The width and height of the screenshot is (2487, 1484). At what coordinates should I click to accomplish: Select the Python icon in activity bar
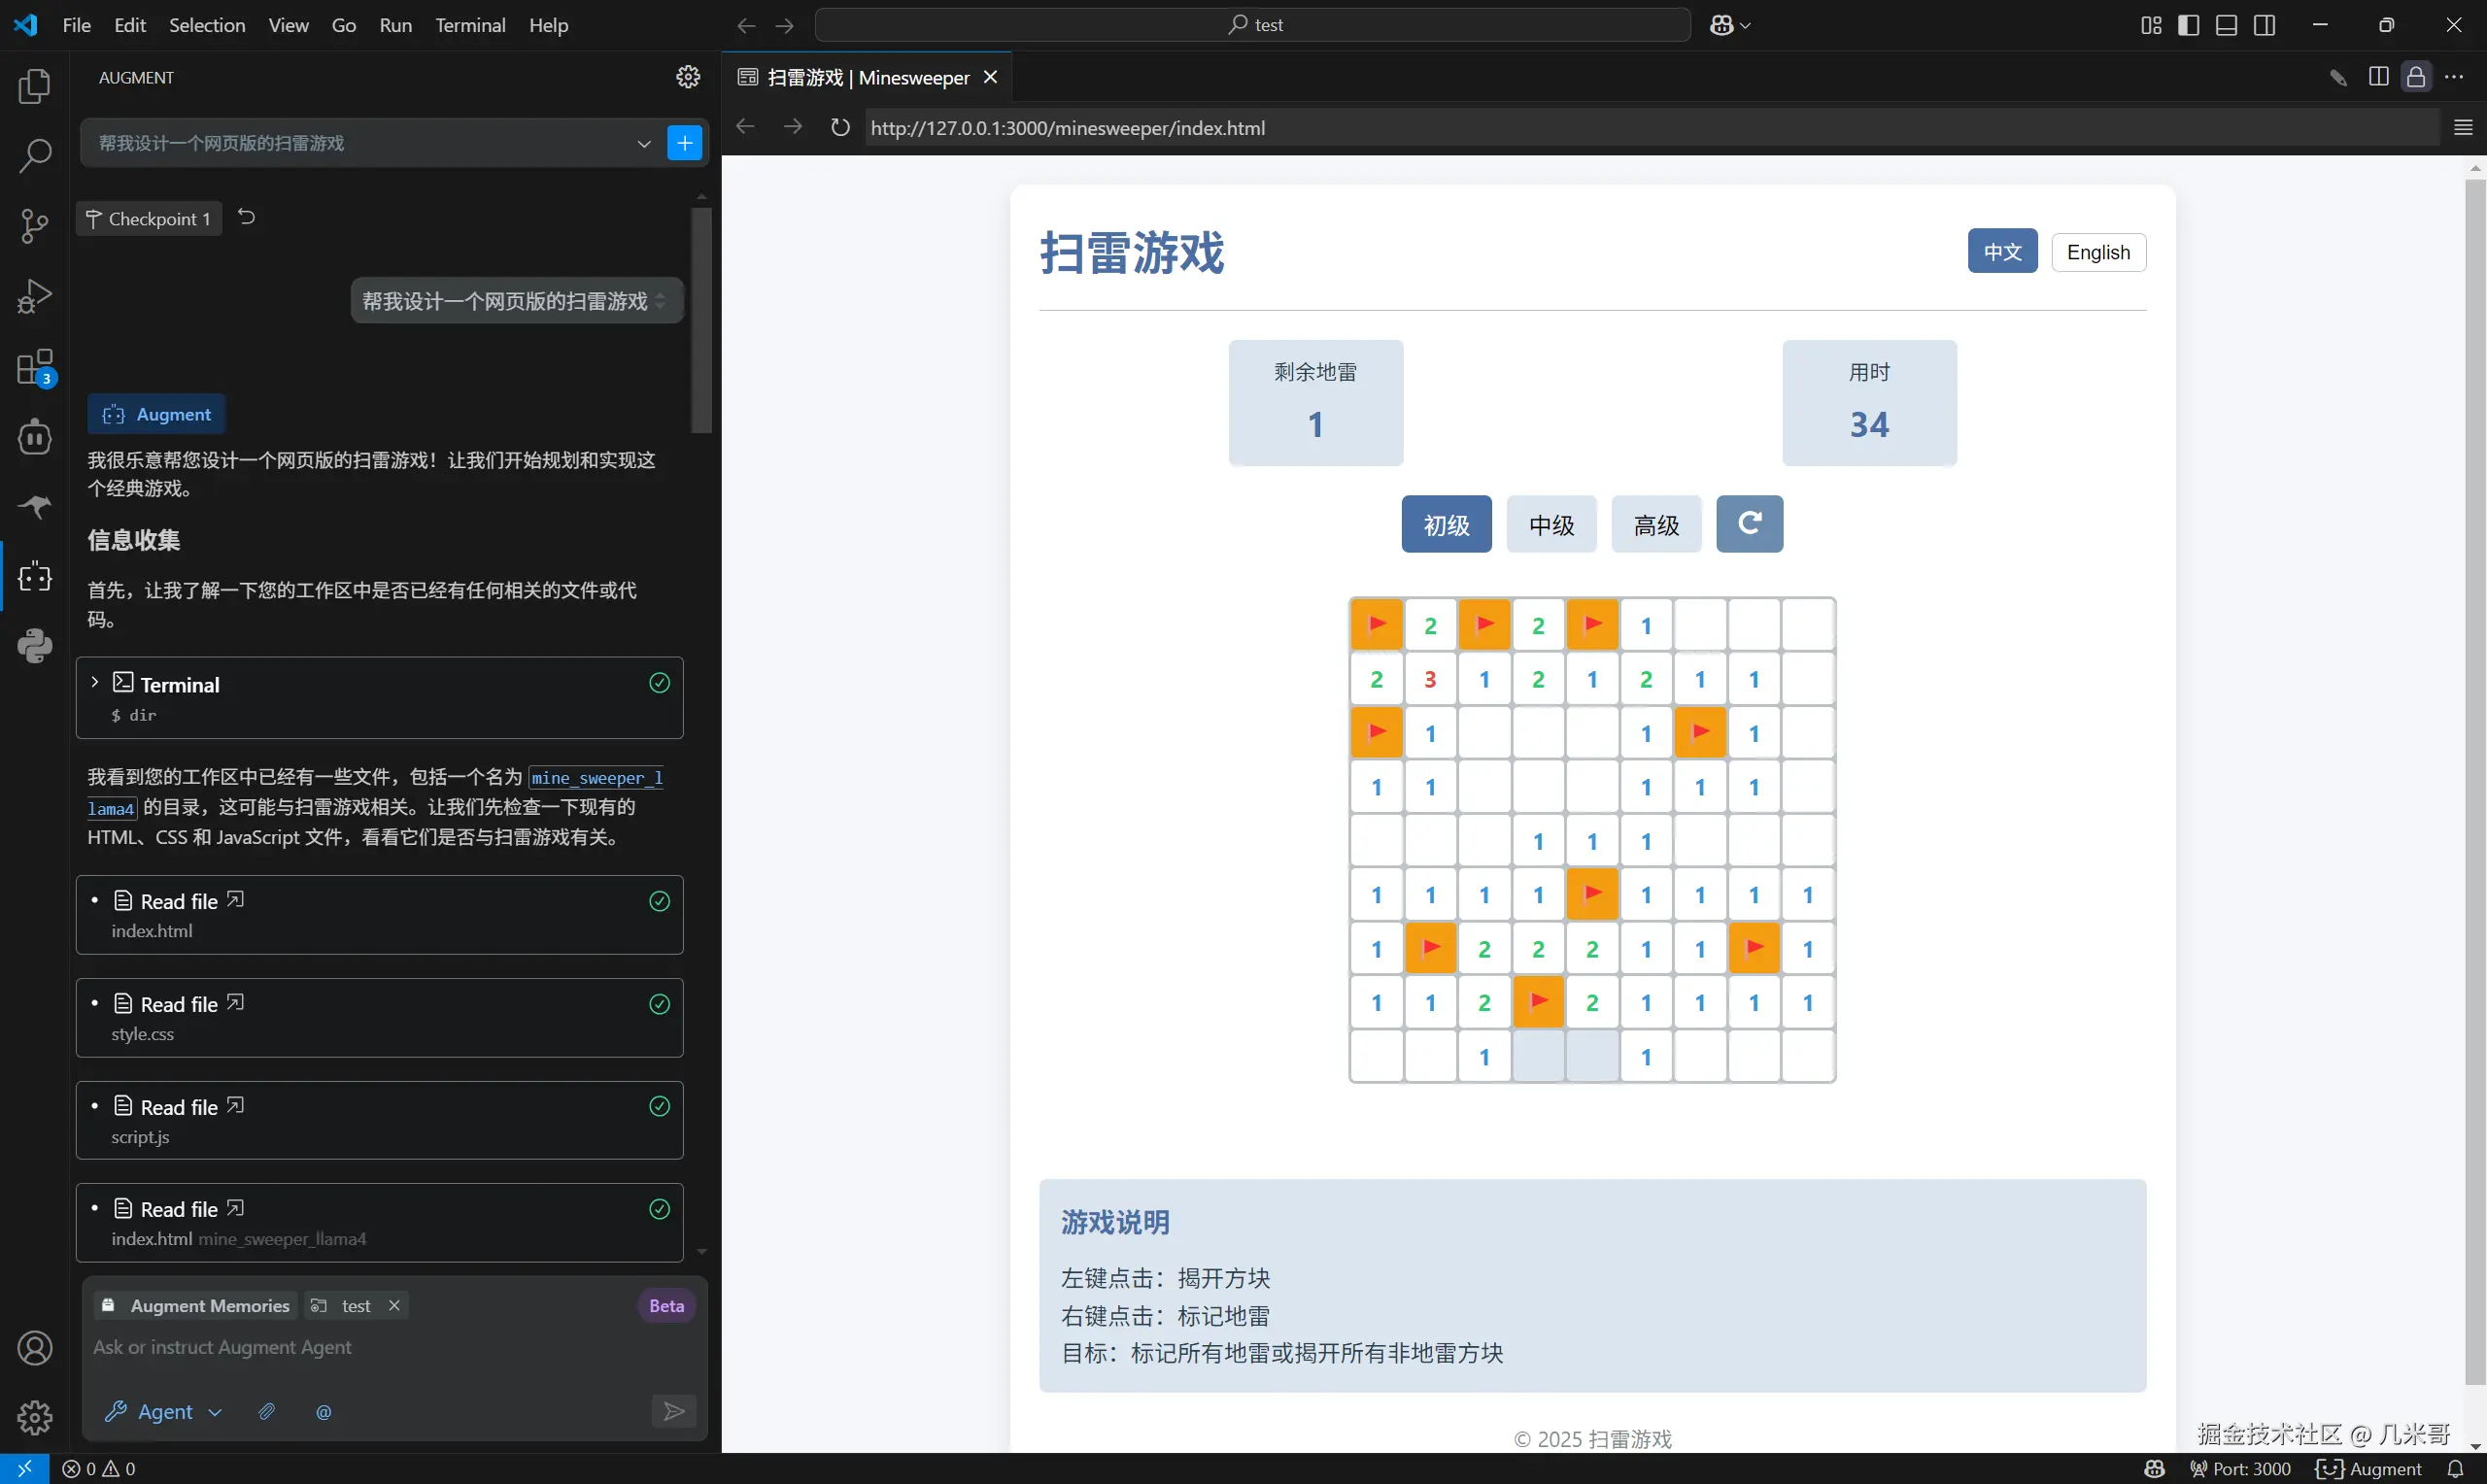33,646
